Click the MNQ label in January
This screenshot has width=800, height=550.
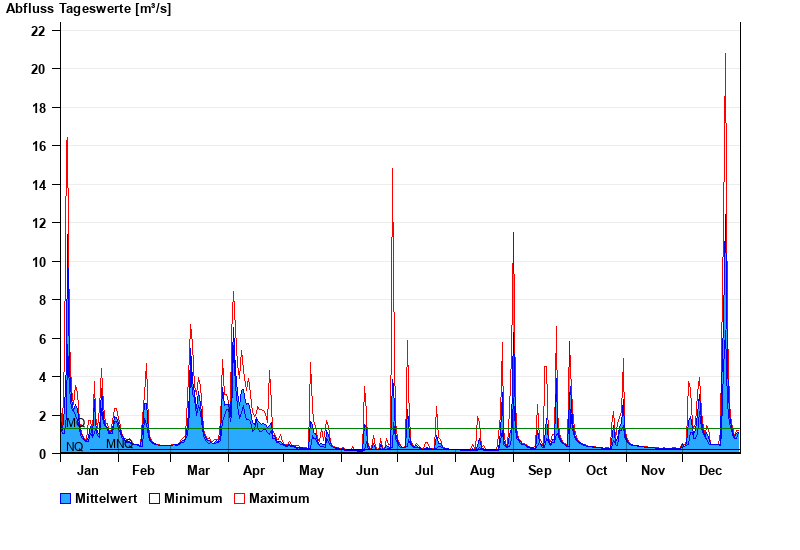pyautogui.click(x=119, y=444)
